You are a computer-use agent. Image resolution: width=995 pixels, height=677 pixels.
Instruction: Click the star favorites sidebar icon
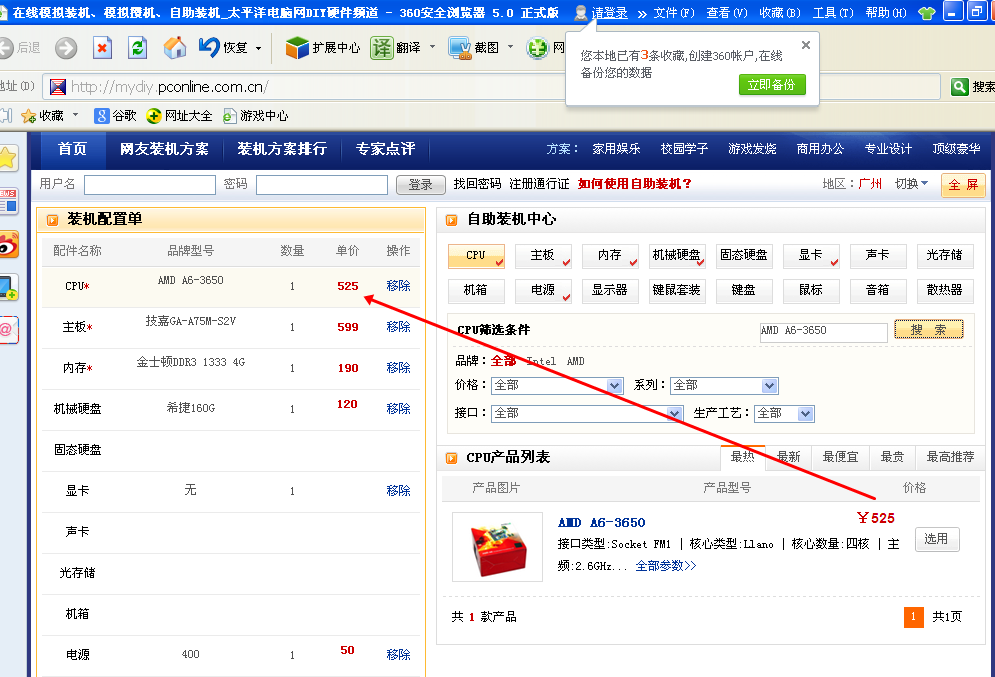(x=8, y=158)
